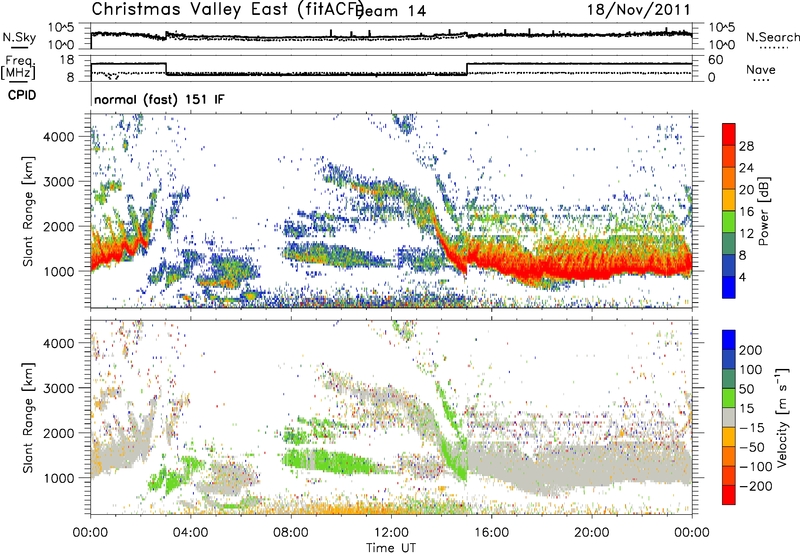Click the 'CPID' label

click(x=22, y=95)
